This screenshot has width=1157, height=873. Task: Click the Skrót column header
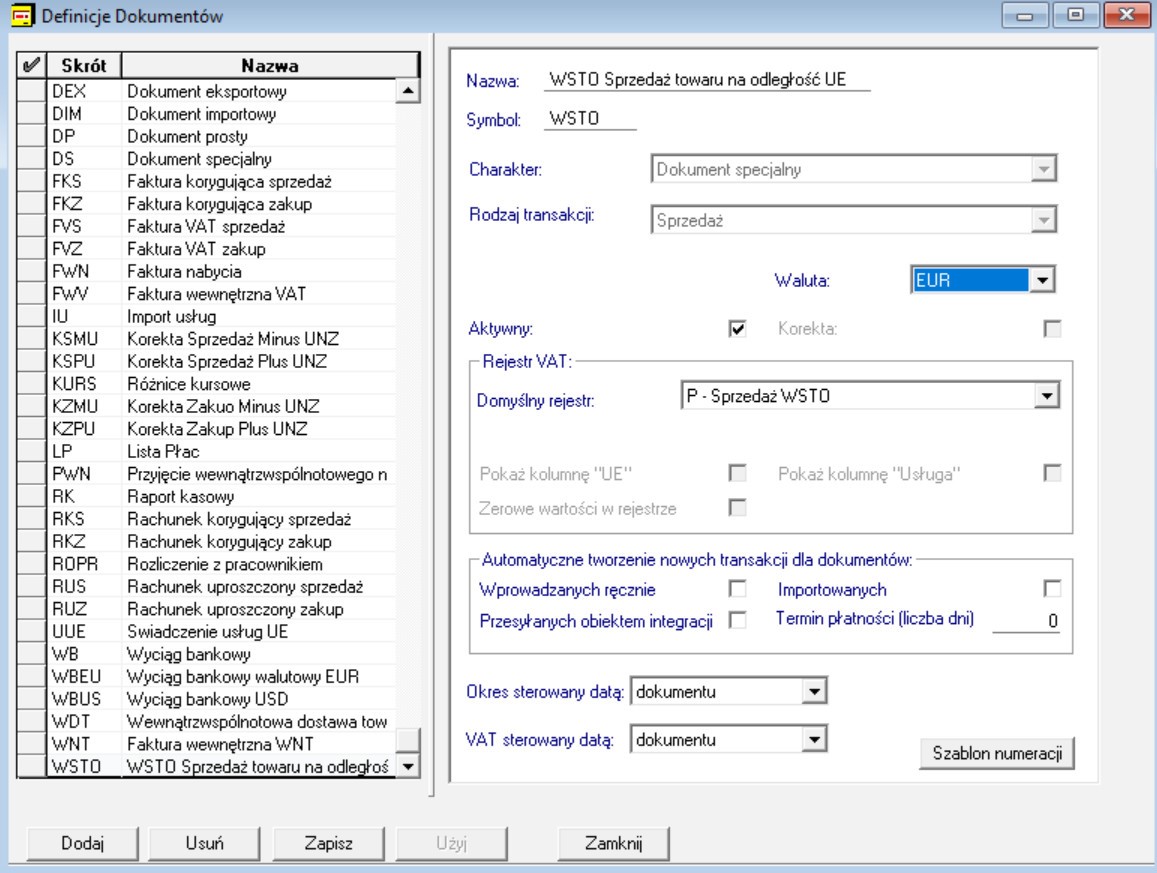[x=83, y=66]
